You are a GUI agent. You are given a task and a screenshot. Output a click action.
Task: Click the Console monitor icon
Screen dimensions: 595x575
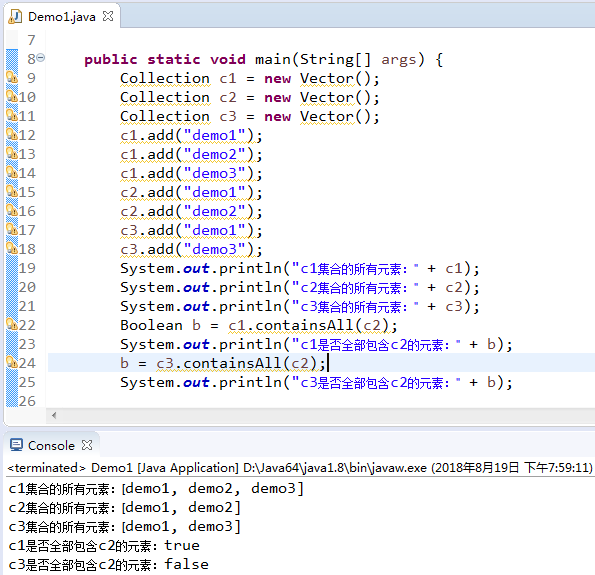point(16,445)
